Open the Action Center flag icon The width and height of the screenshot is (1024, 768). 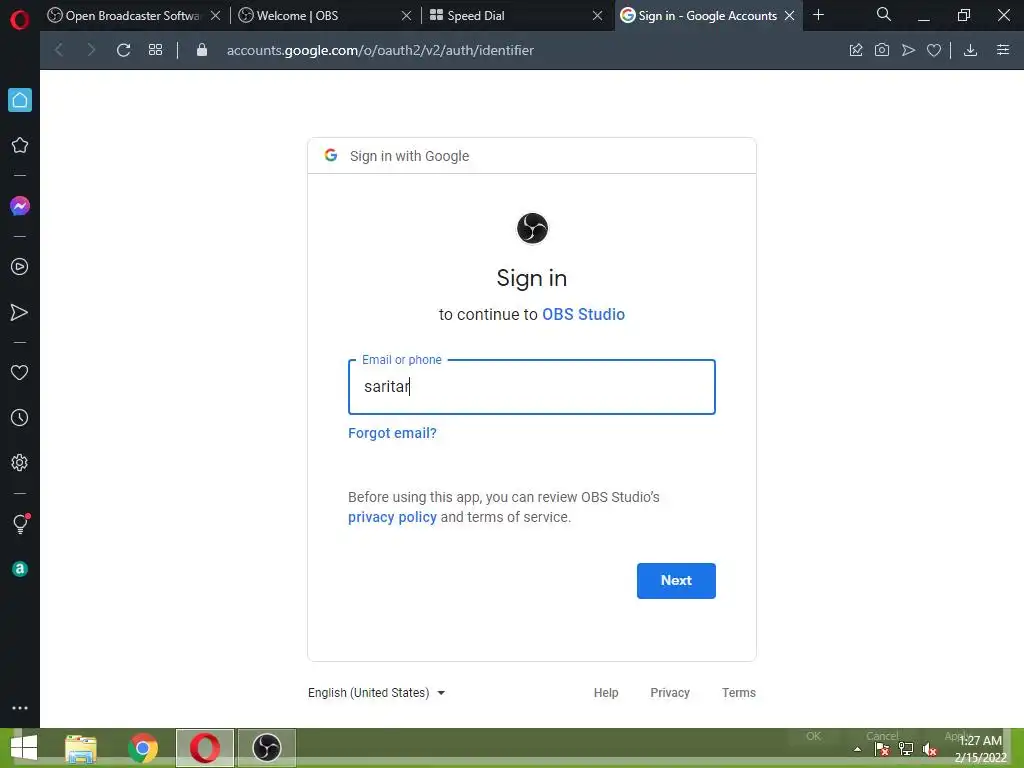[882, 749]
